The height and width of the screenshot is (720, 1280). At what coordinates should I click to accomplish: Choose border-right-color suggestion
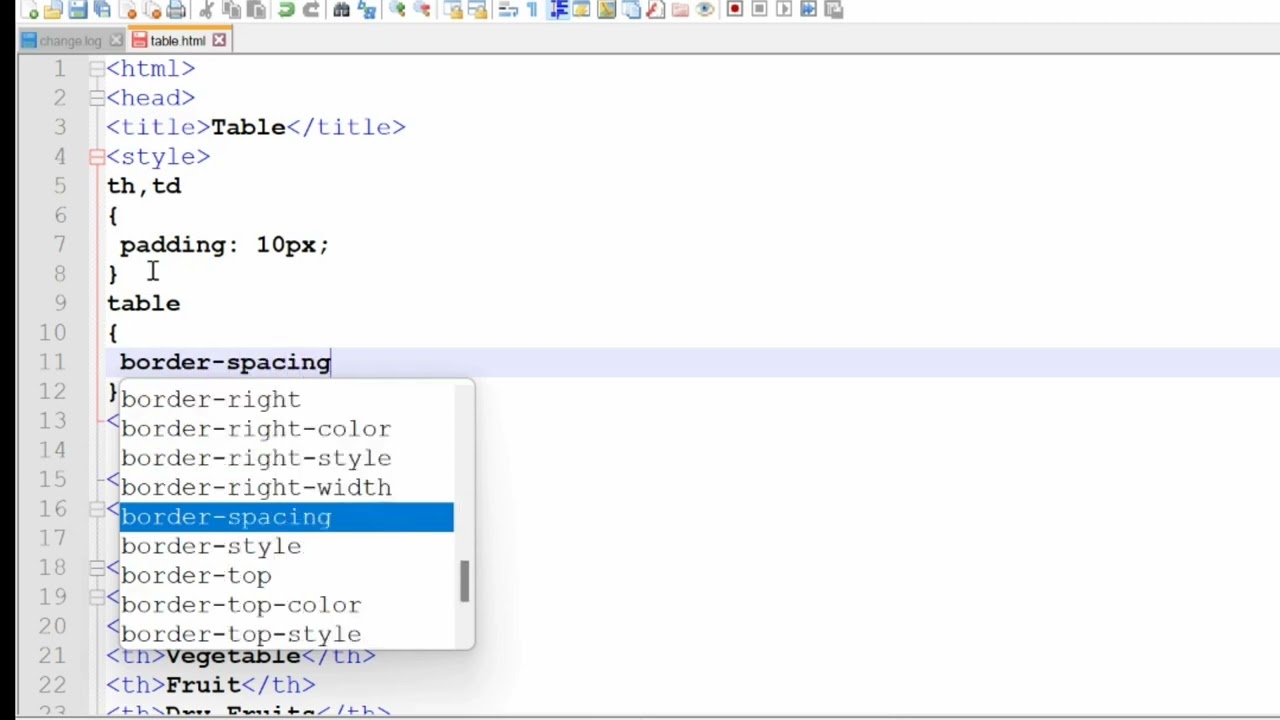point(287,429)
